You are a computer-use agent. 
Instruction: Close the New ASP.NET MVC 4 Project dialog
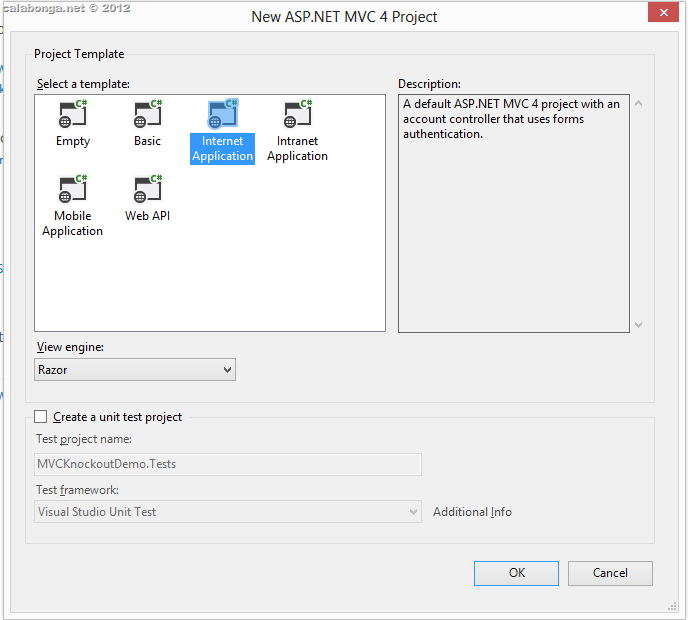tap(663, 12)
